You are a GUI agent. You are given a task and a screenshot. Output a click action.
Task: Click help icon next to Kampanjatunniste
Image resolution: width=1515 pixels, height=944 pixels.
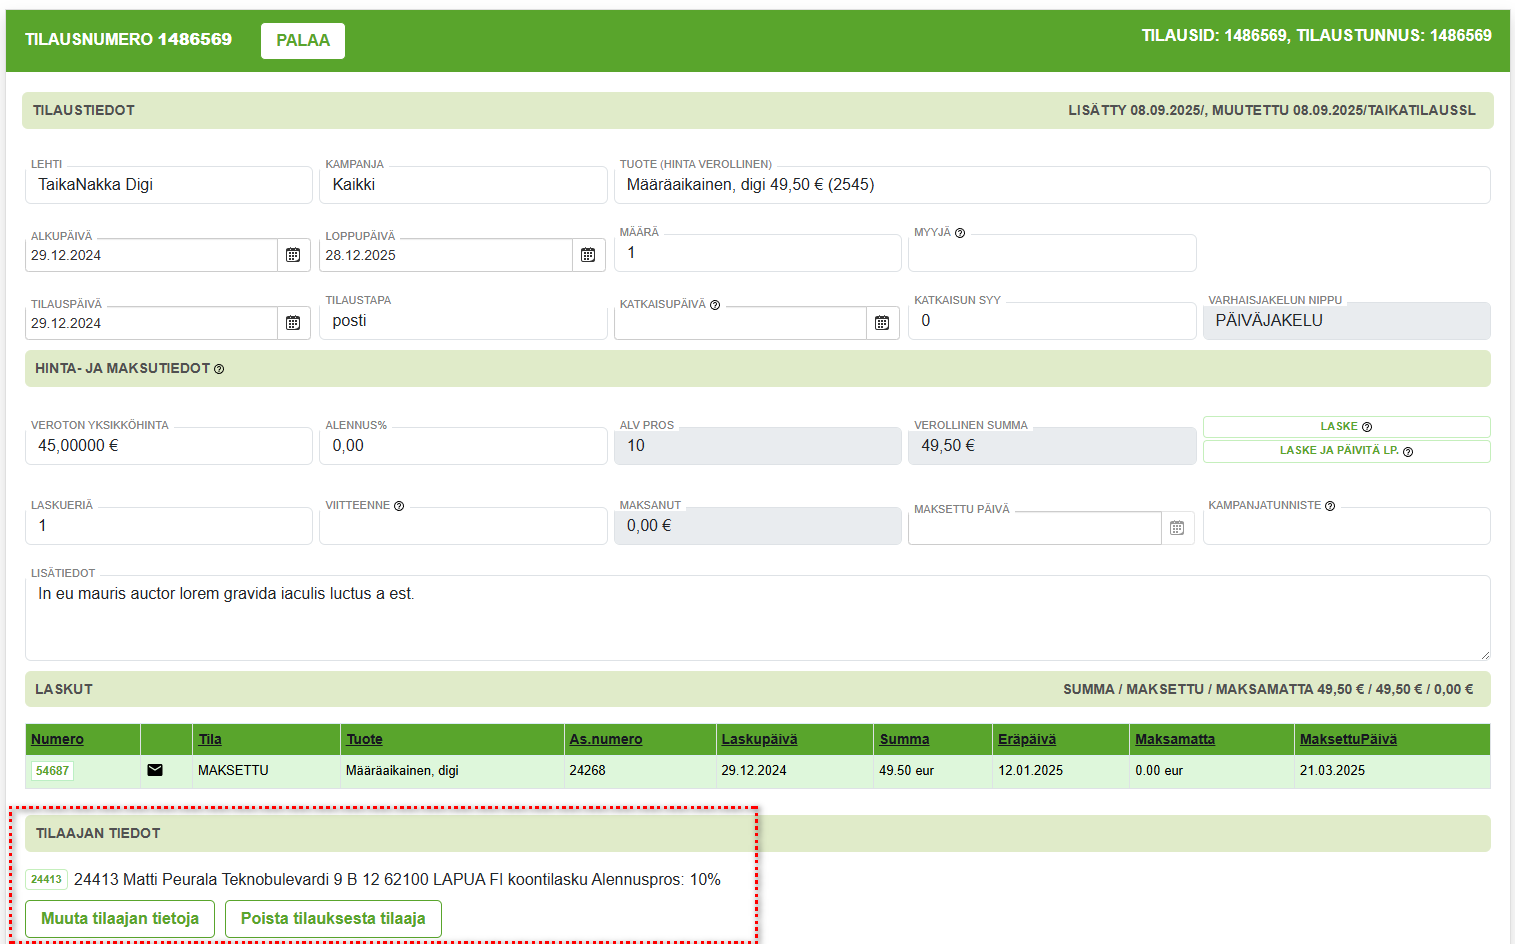tap(1330, 506)
